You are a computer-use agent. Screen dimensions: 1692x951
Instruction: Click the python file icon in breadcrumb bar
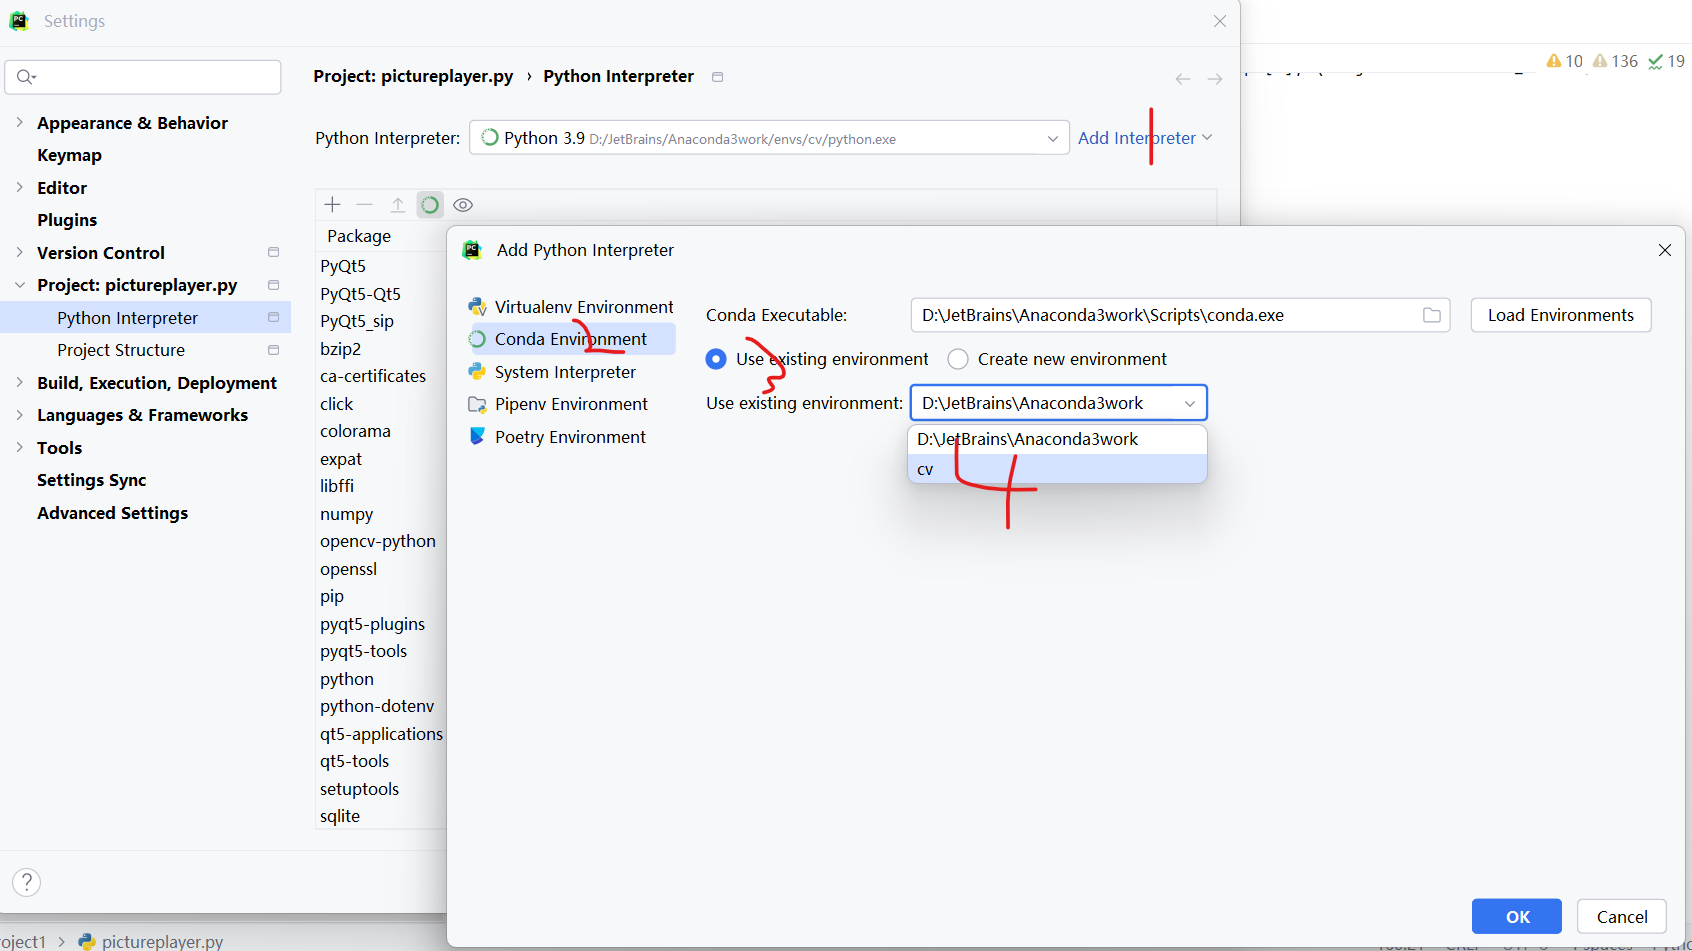coord(87,941)
